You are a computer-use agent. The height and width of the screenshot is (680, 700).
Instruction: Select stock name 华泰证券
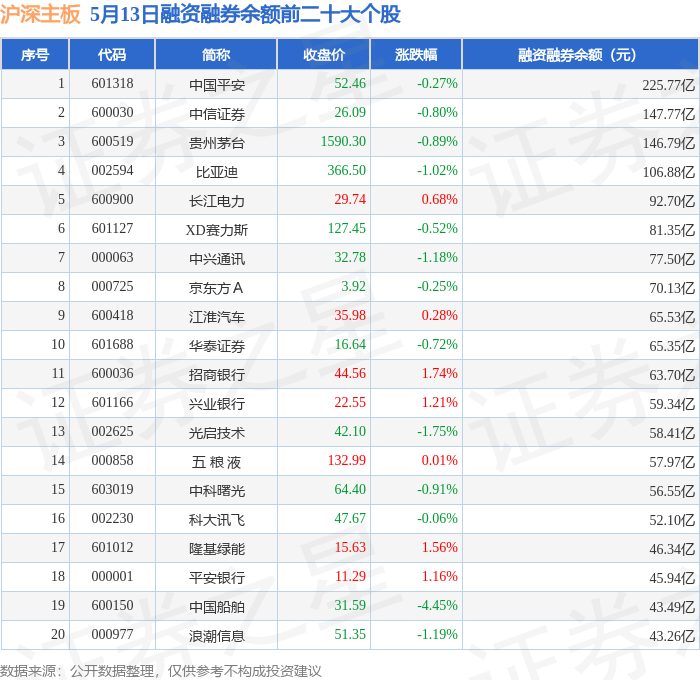217,346
